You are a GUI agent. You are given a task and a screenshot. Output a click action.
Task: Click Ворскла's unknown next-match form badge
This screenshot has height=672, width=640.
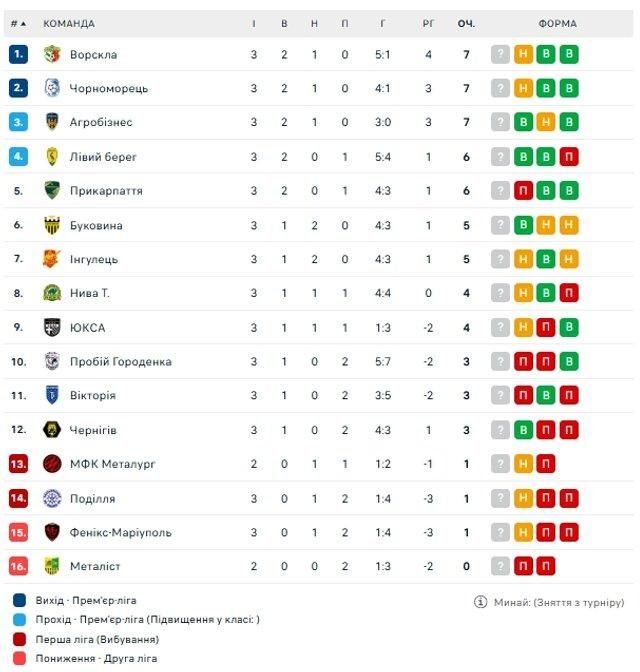pos(500,55)
